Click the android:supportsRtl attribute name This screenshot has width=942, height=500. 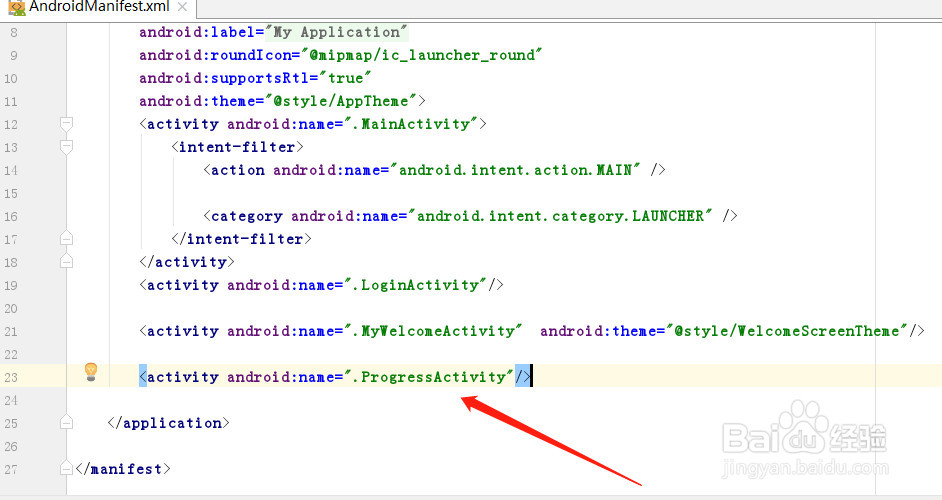(224, 78)
